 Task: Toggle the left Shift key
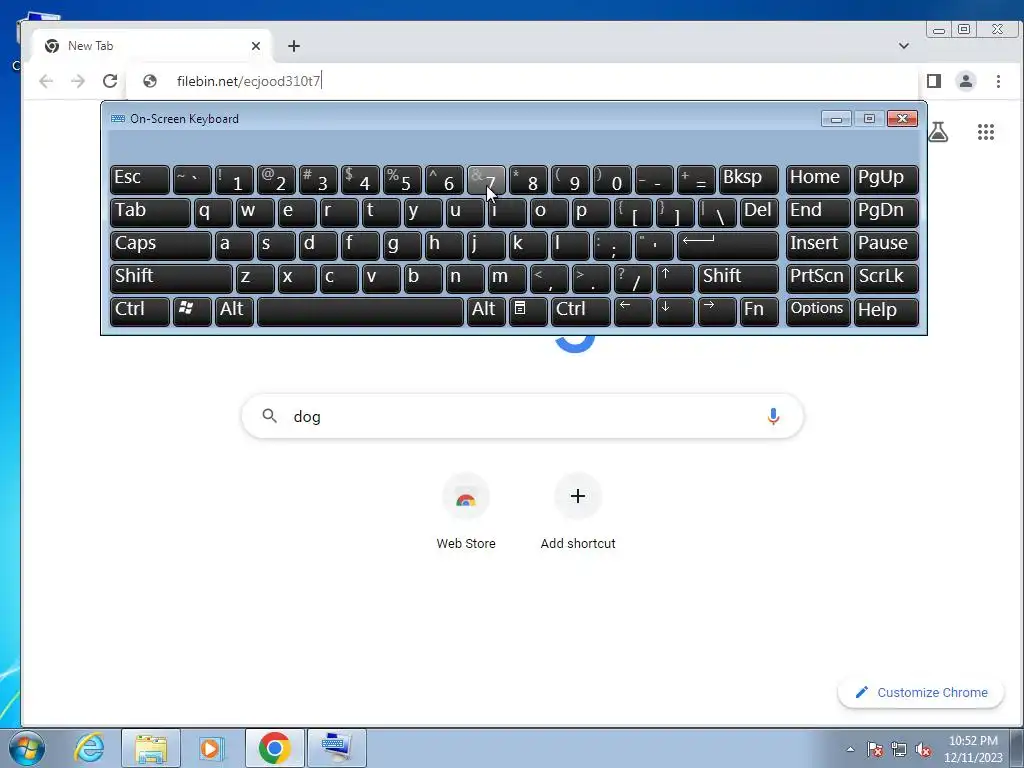[x=171, y=278]
